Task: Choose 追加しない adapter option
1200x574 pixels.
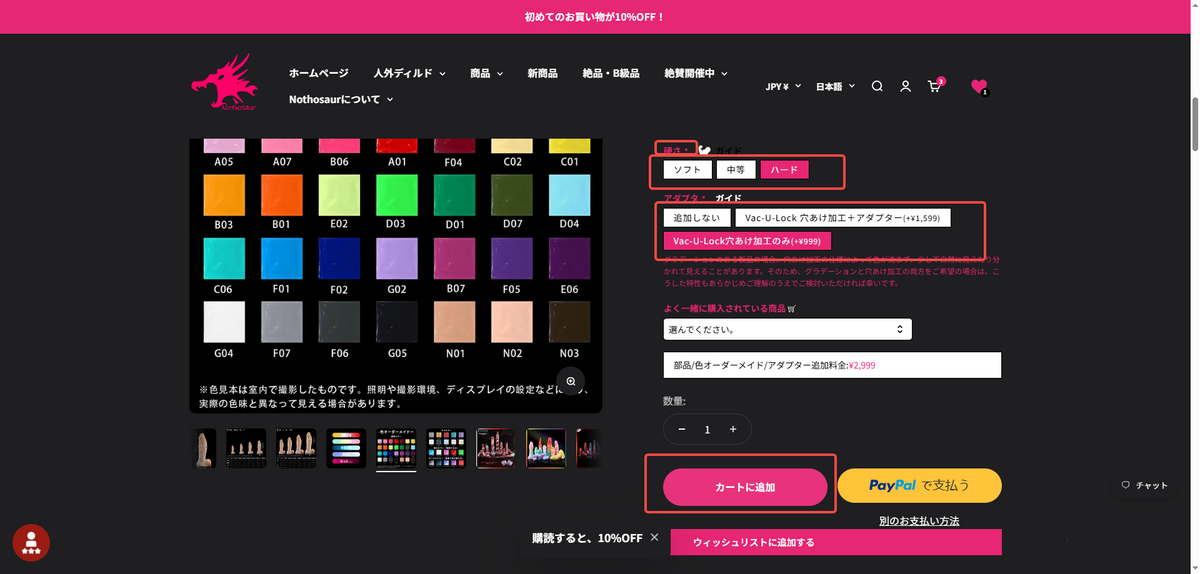Action: tap(696, 217)
